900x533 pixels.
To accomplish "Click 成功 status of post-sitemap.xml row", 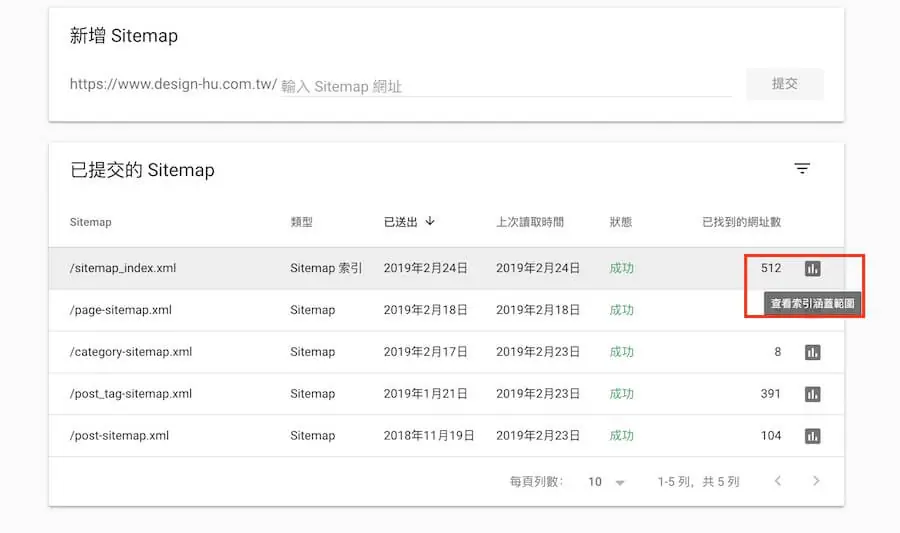I will click(x=622, y=435).
